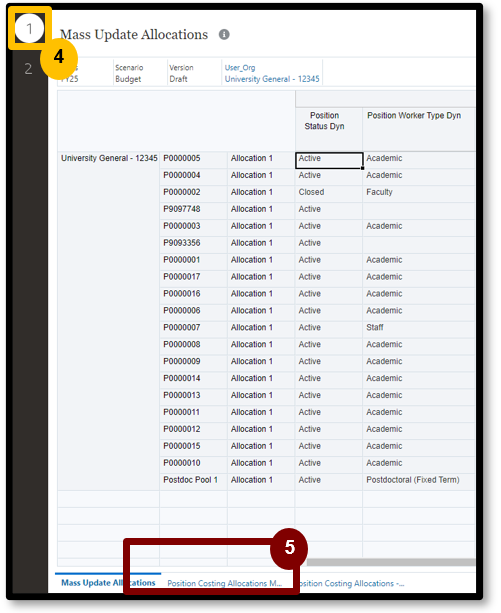
Task: Click position P9093356 row
Action: (x=193, y=243)
